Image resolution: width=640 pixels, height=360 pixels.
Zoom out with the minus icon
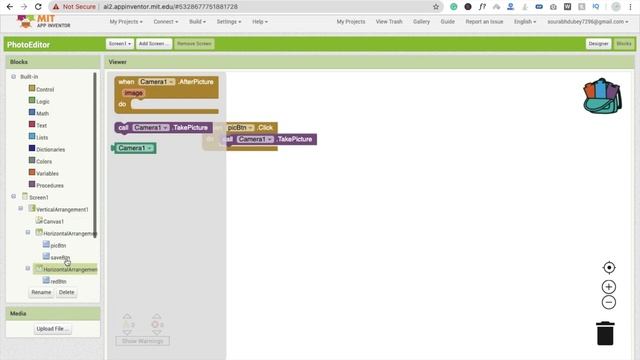pos(609,302)
